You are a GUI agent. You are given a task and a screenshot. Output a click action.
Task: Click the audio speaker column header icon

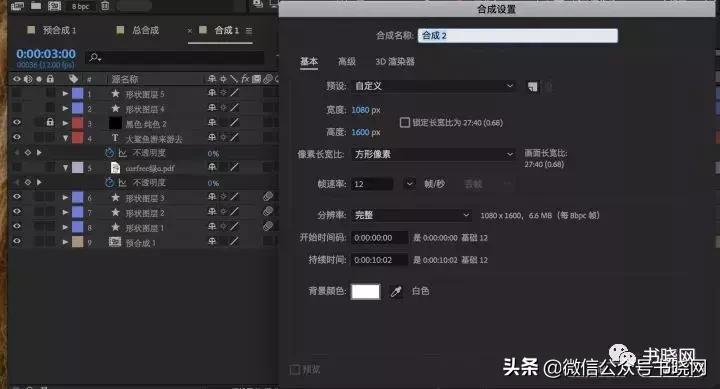[x=28, y=79]
